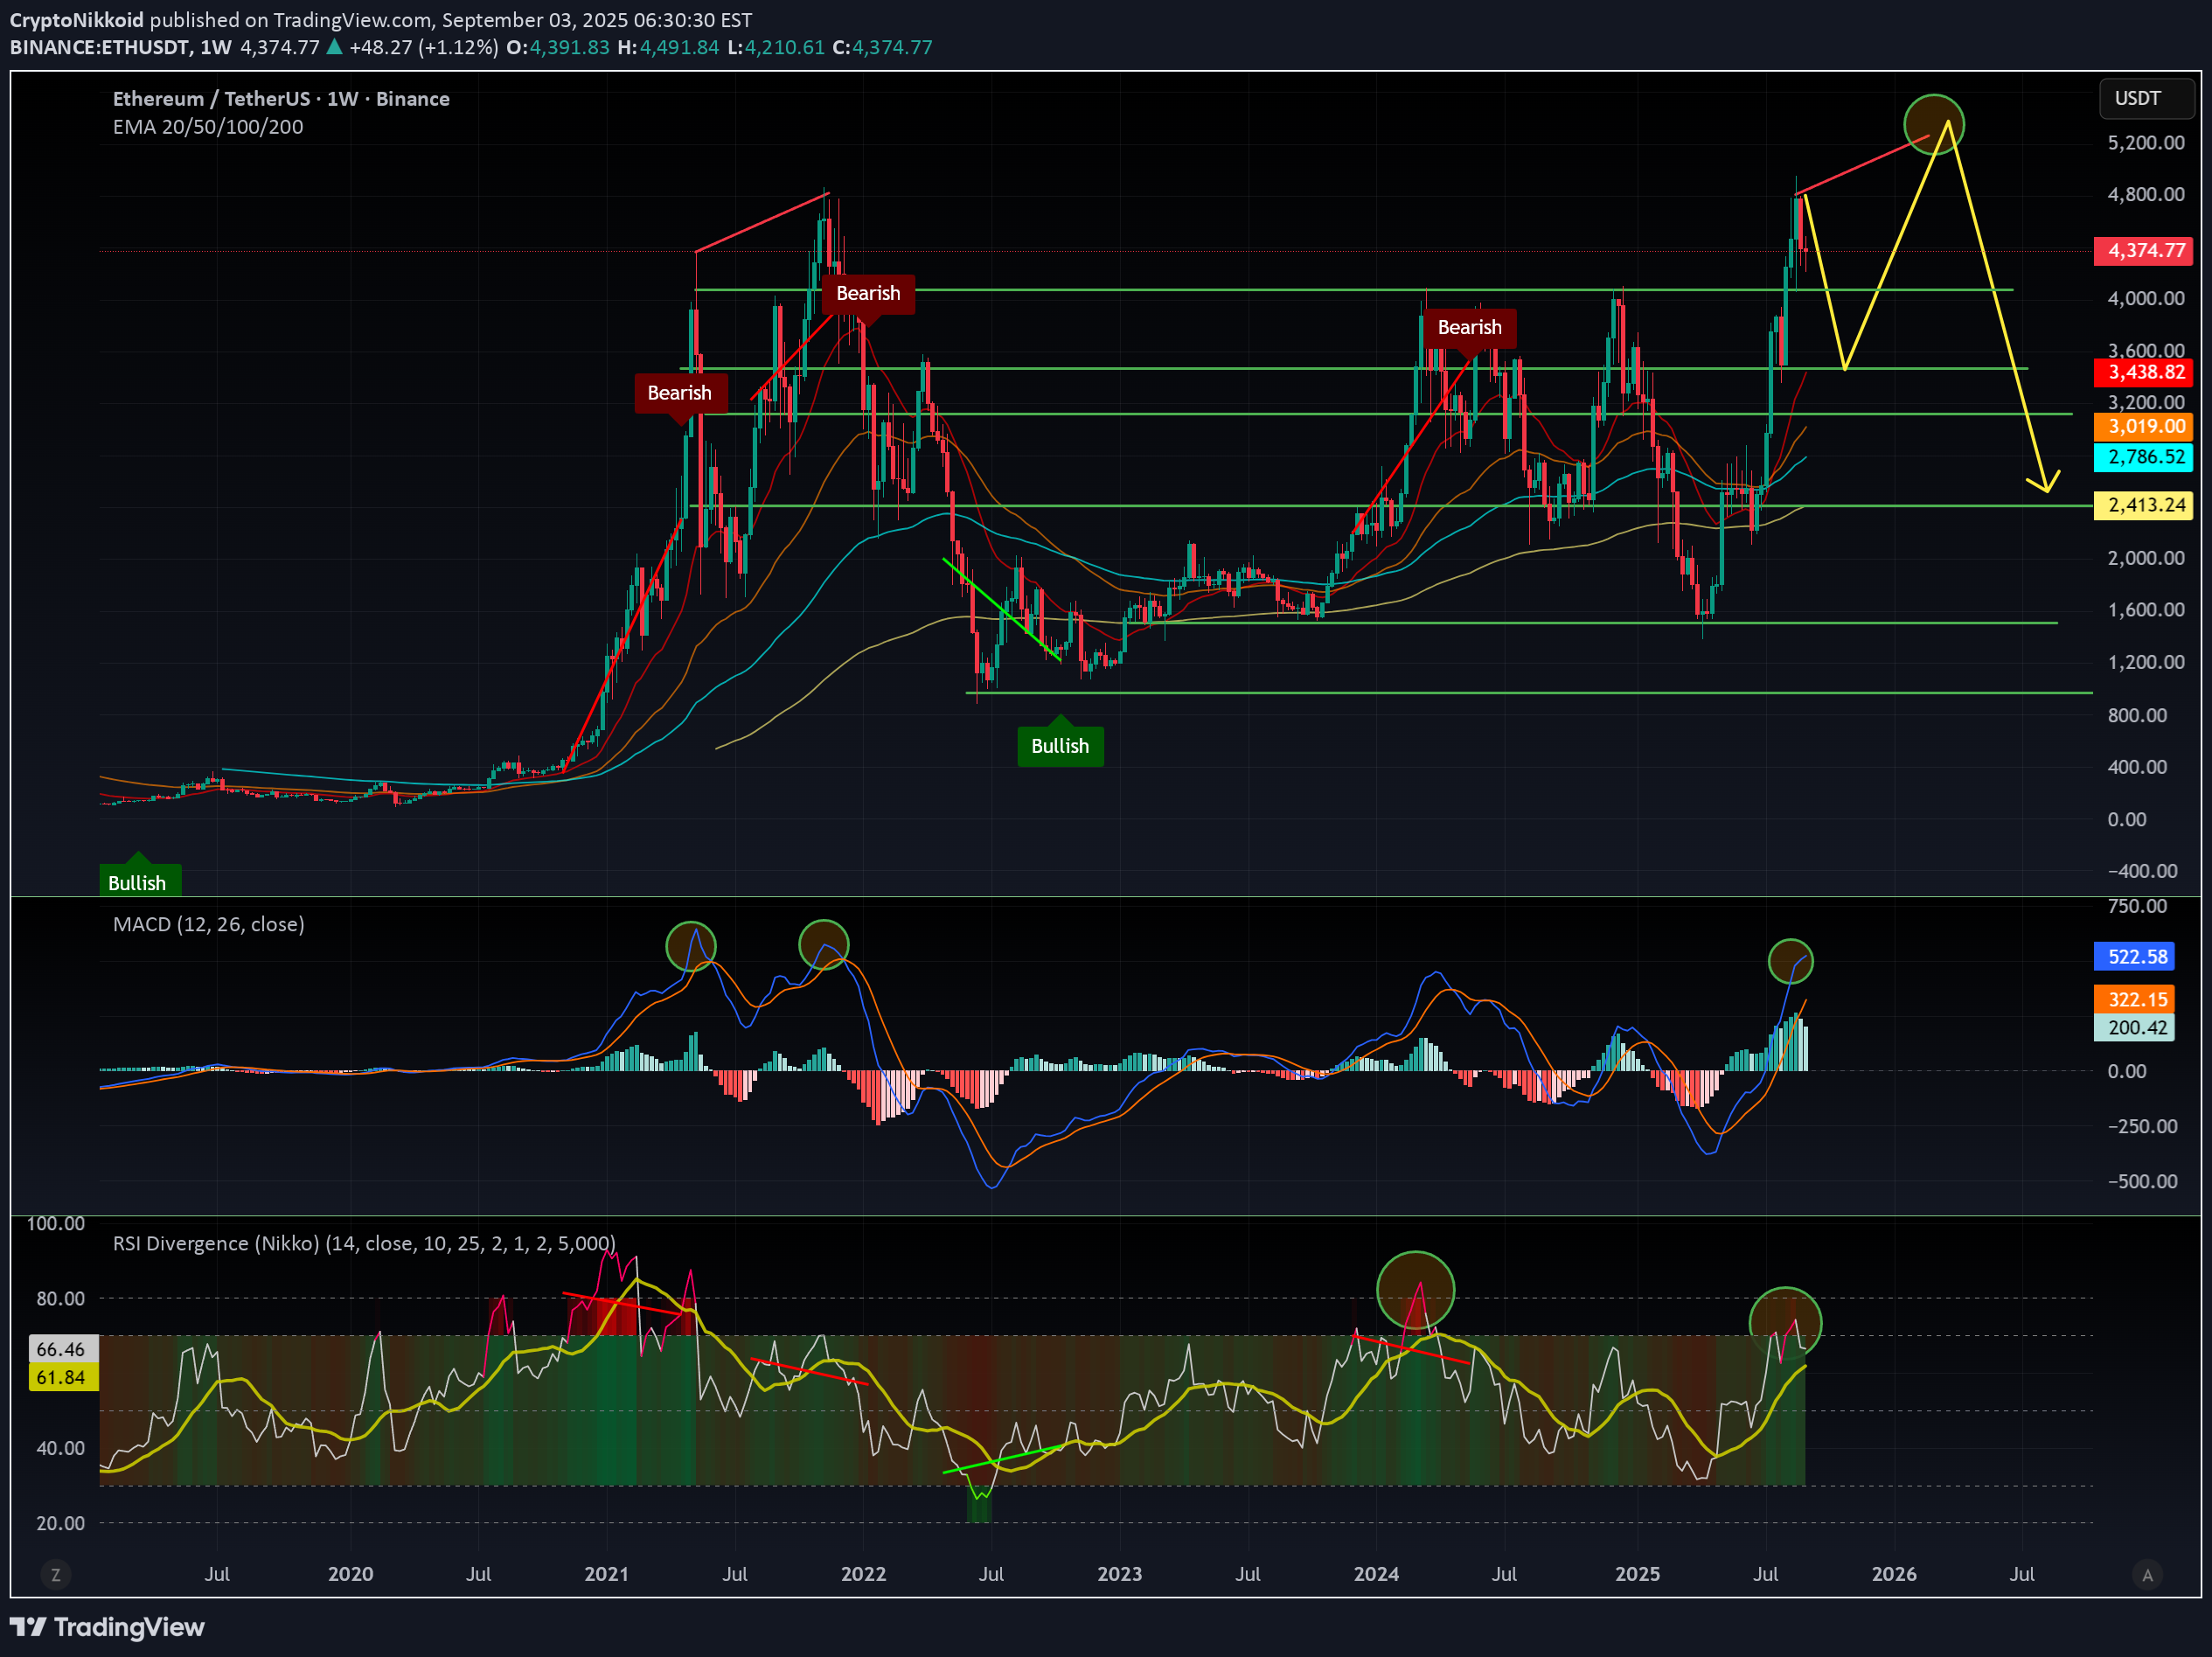Click the EMA 20/50/100/200 indicator label

point(208,127)
